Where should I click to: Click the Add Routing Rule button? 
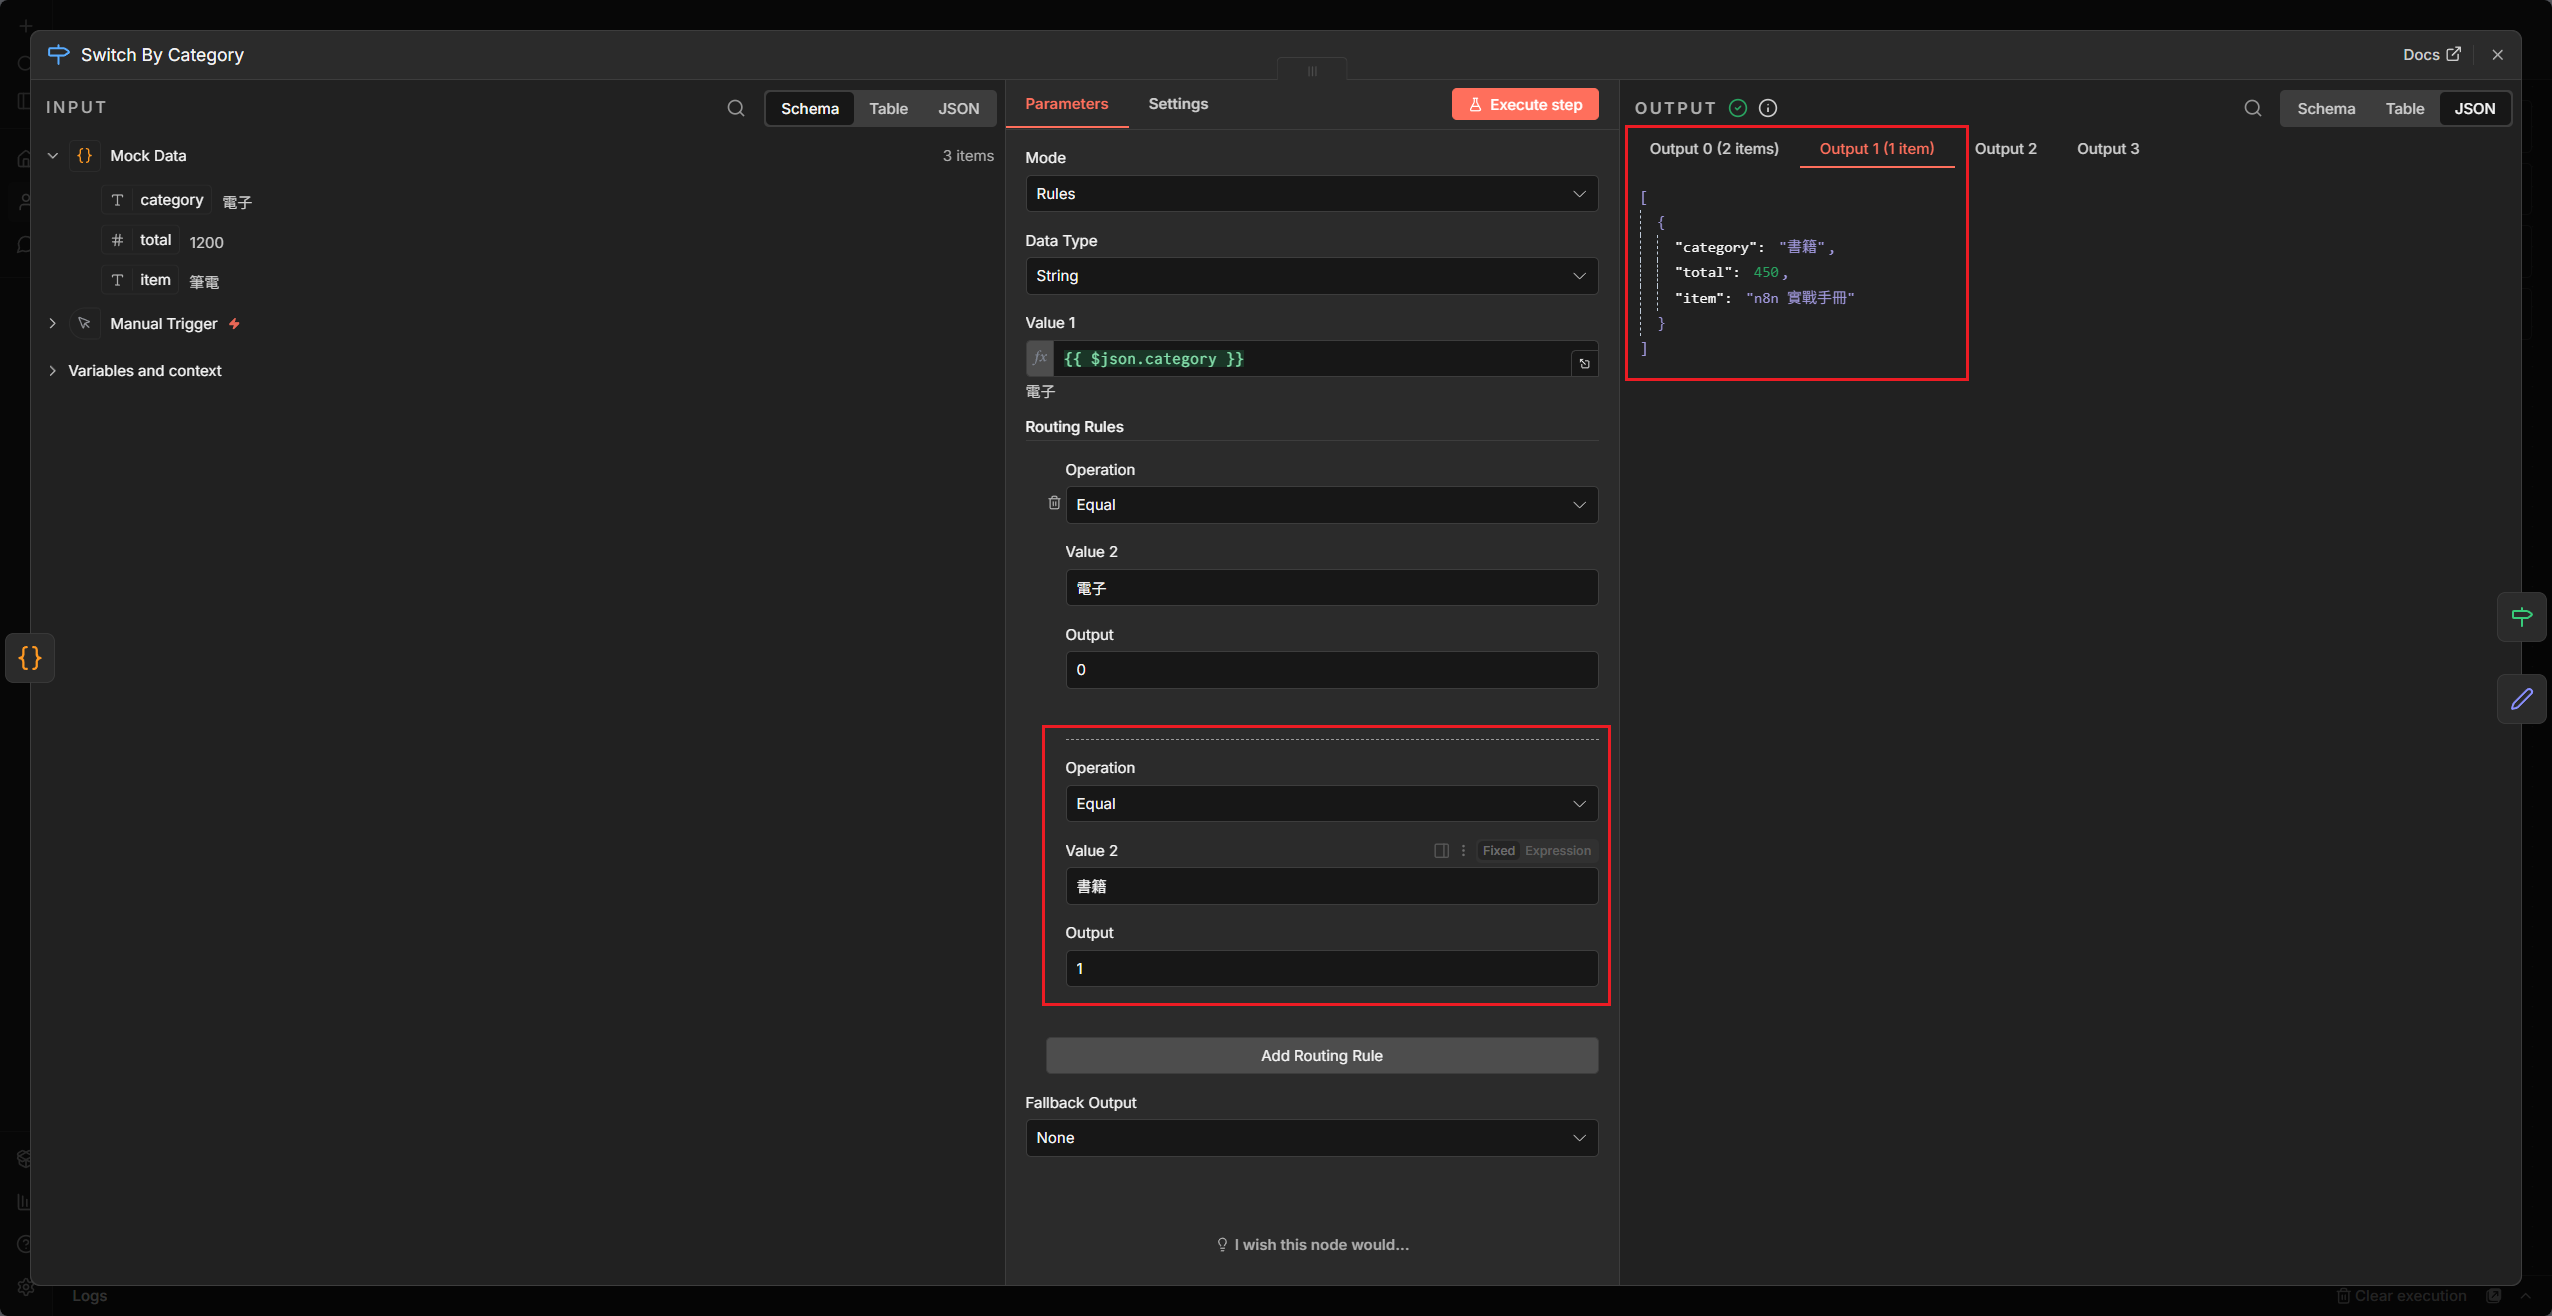(1321, 1056)
